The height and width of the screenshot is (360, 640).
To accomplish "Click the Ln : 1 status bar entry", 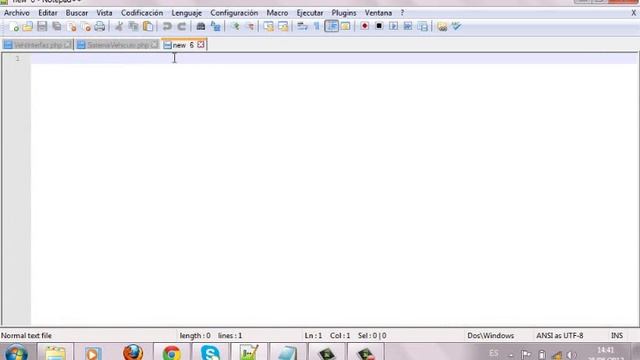I will coord(313,336).
